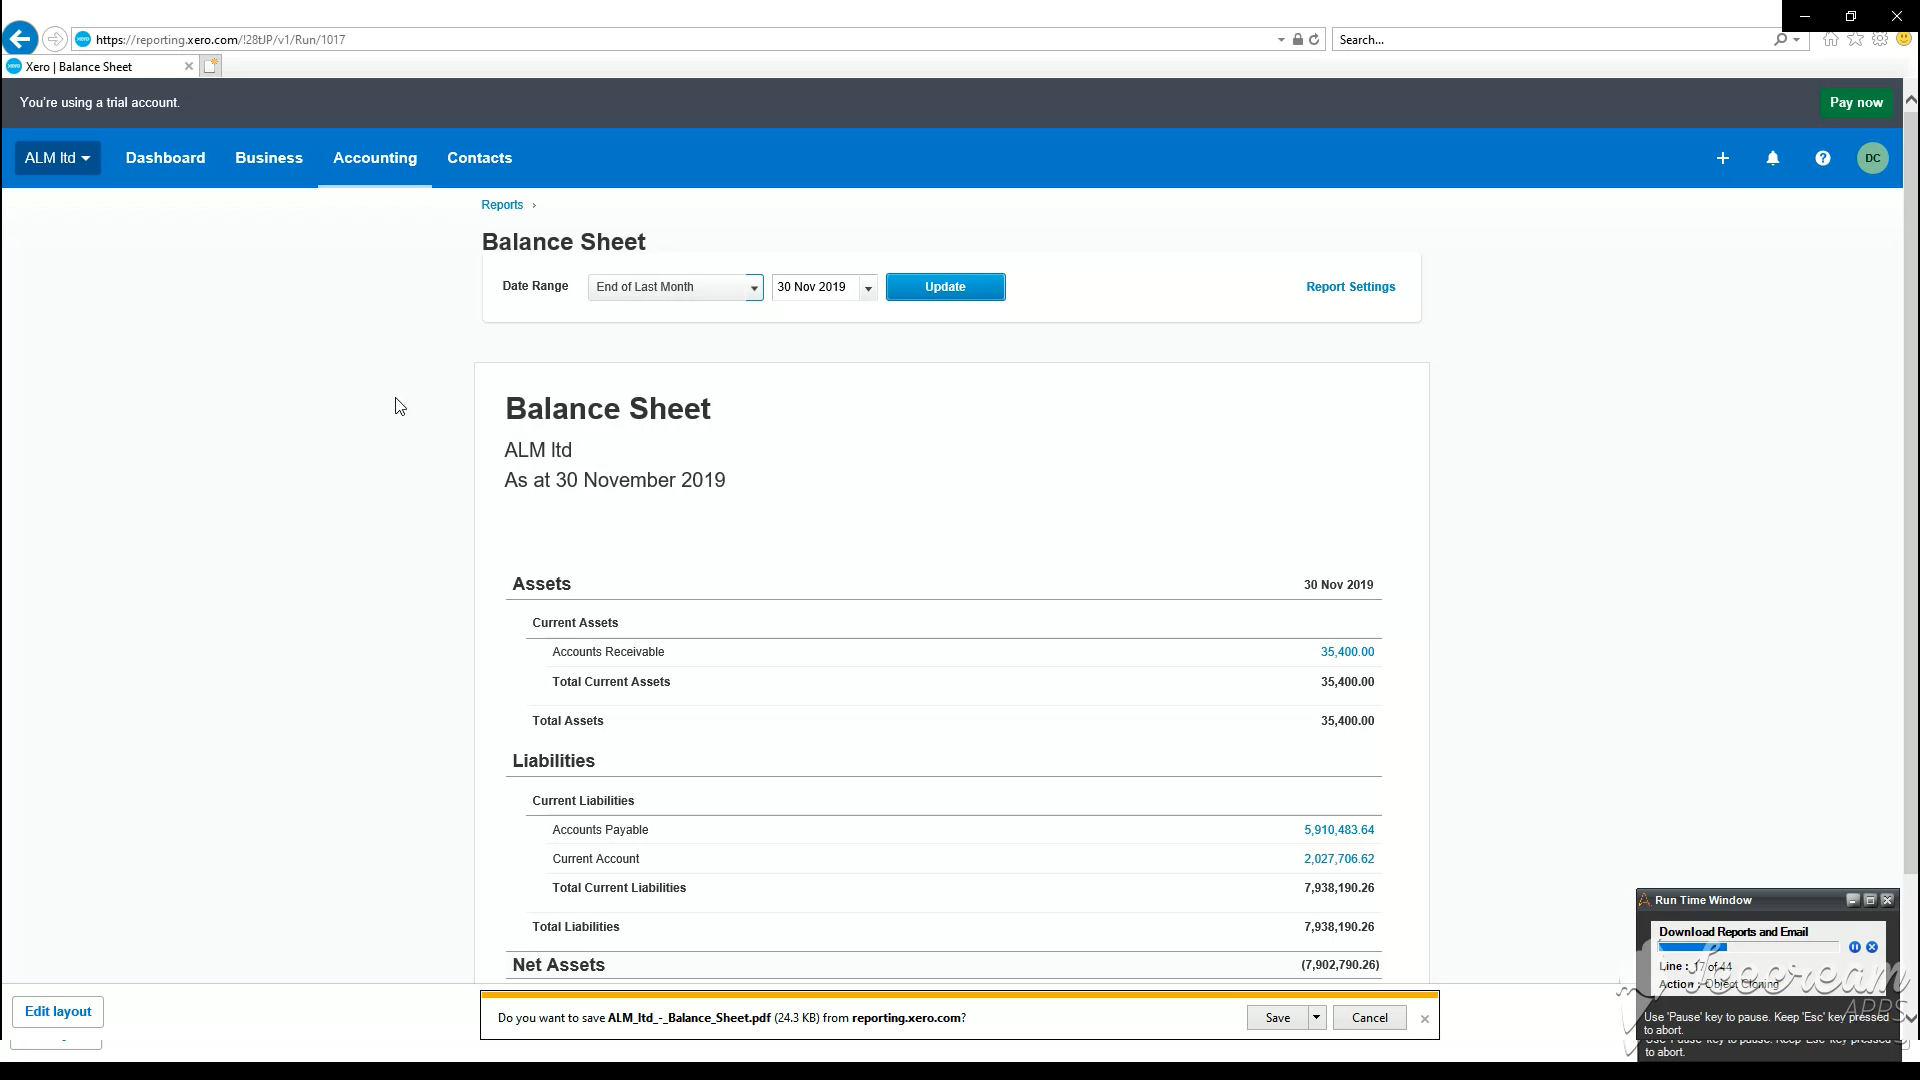Expand the Save options arrow

point(1316,1017)
